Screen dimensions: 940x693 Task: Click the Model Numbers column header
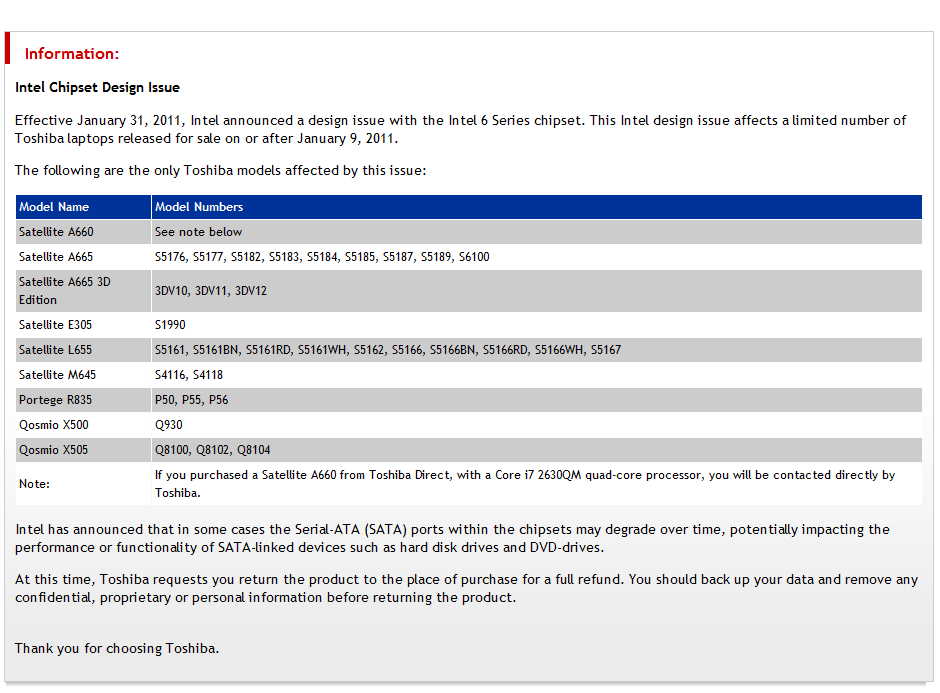coord(537,207)
